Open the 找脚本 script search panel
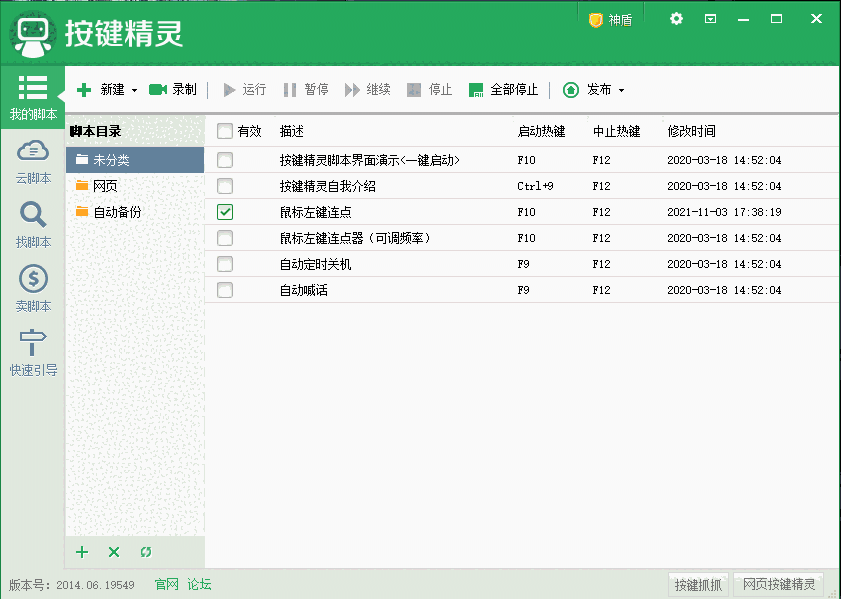Screen dimensions: 841x599 point(33,222)
